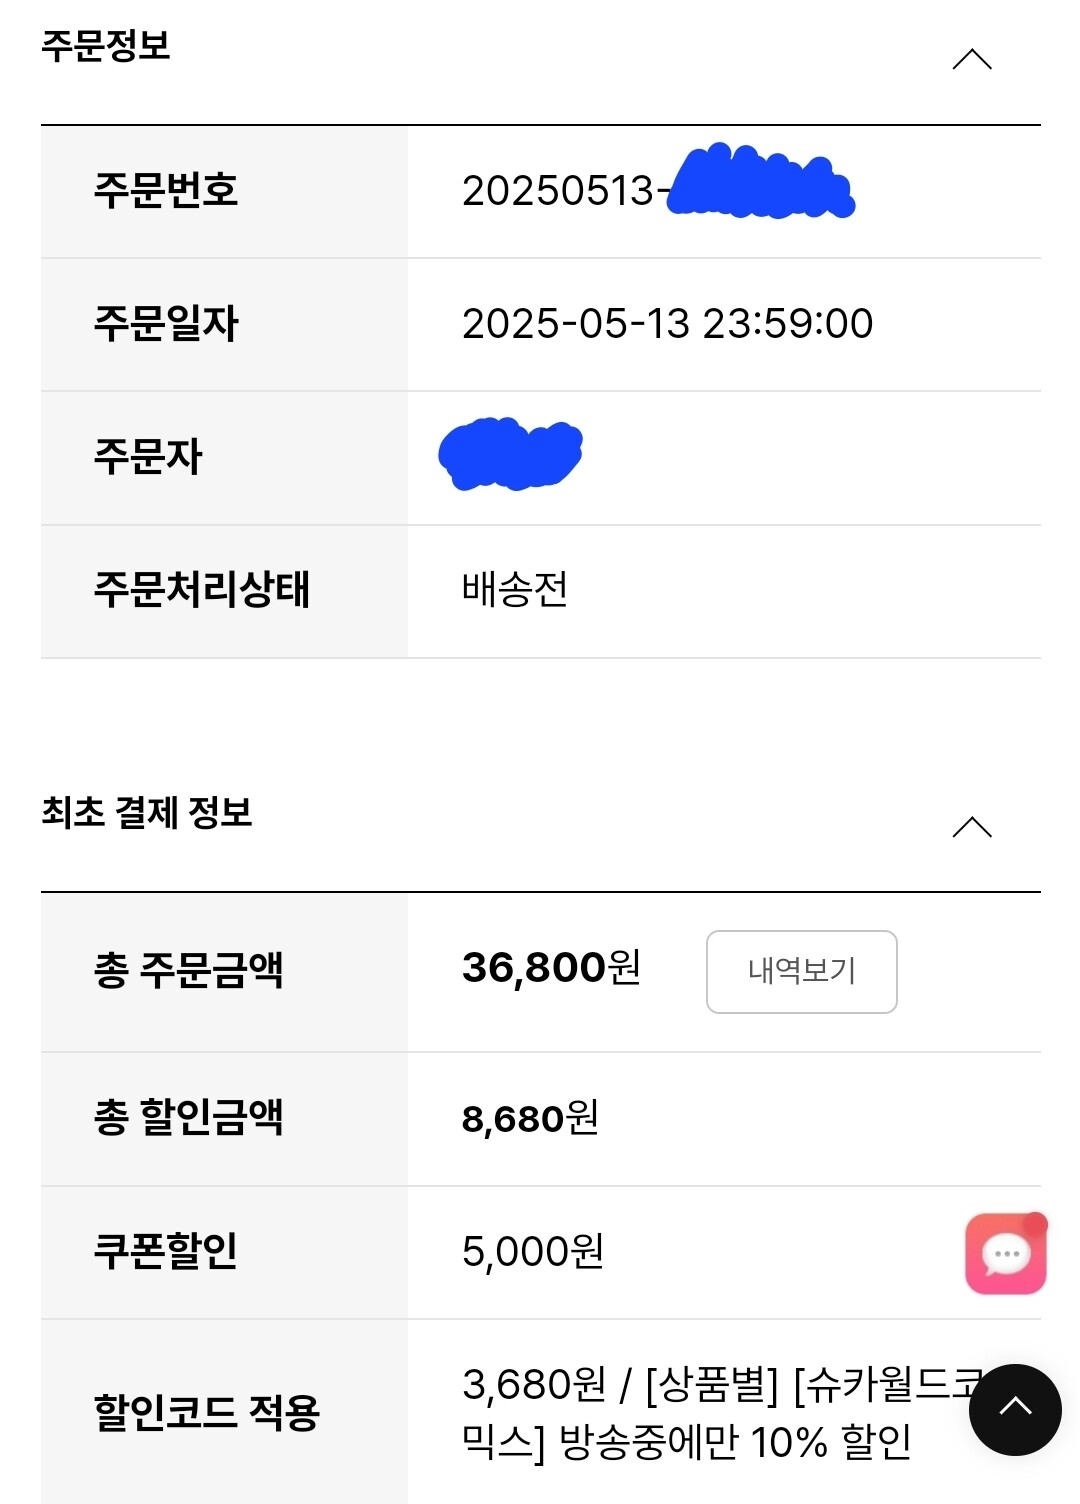Viewport: 1080px width, 1504px height.
Task: Tap the black back-to-top arrow button
Action: 1015,1409
